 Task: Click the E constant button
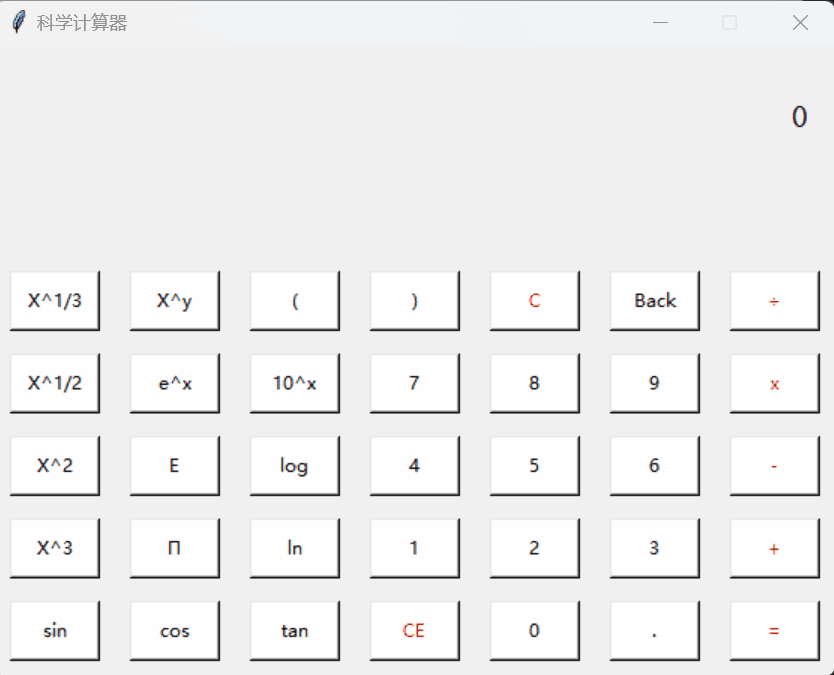[175, 466]
